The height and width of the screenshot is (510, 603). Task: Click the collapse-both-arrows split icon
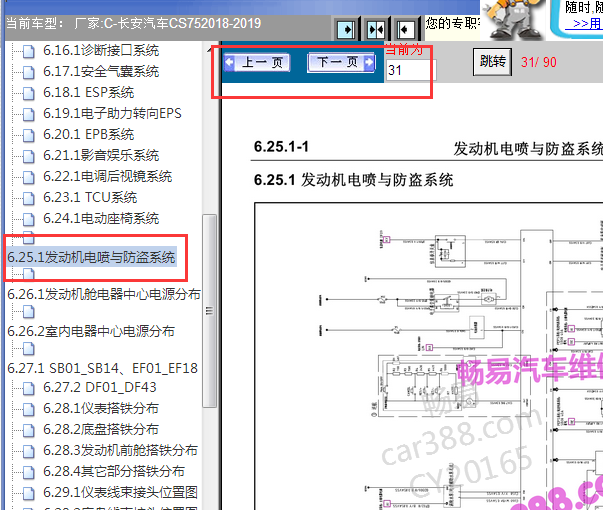pyautogui.click(x=376, y=29)
